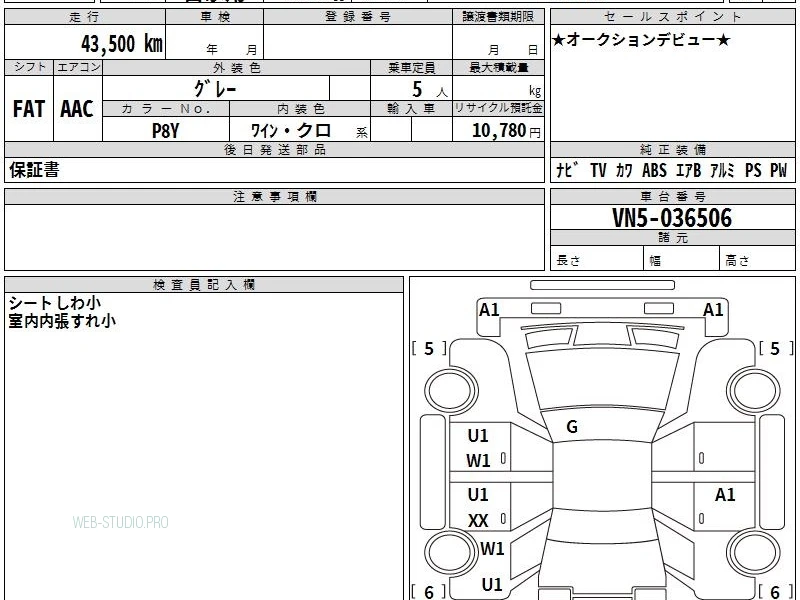Click the 純正装備 section header
This screenshot has height=600, width=800.
click(x=672, y=149)
